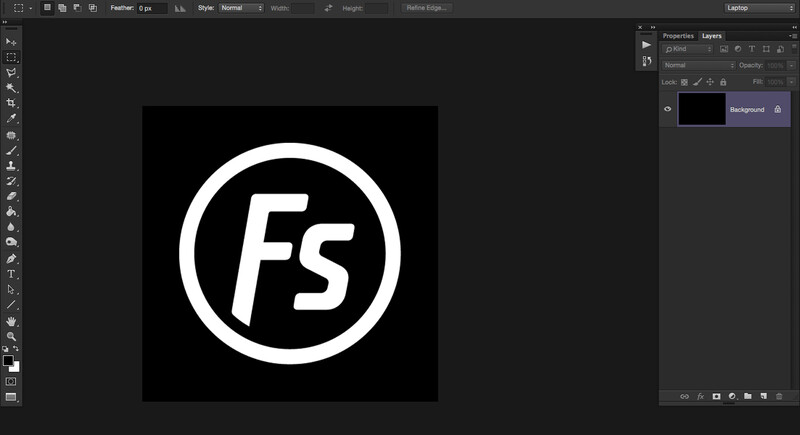Select the Polygonal Lasso tool
800x435 pixels.
tap(11, 72)
